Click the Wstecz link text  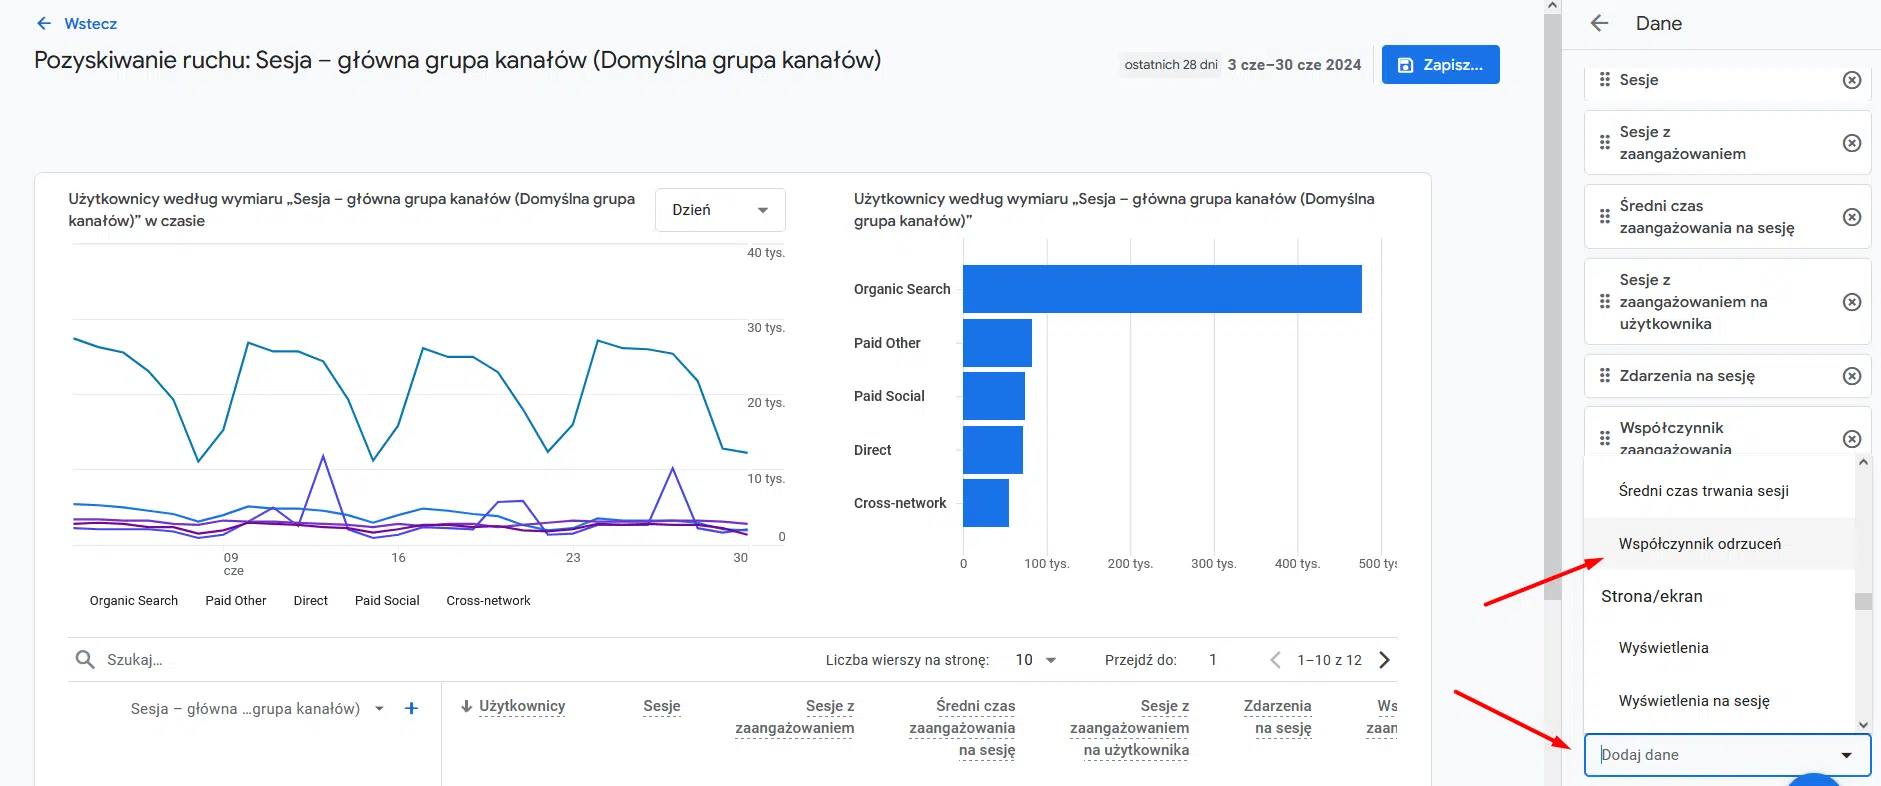click(90, 23)
